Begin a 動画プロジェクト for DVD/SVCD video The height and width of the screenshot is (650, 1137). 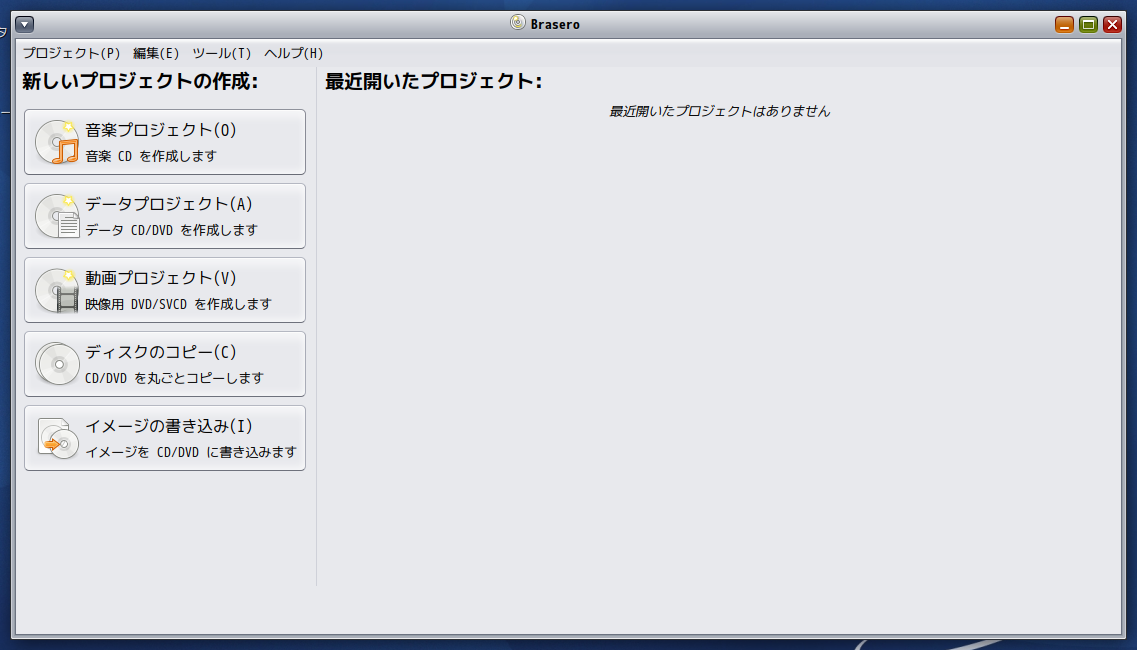[165, 289]
